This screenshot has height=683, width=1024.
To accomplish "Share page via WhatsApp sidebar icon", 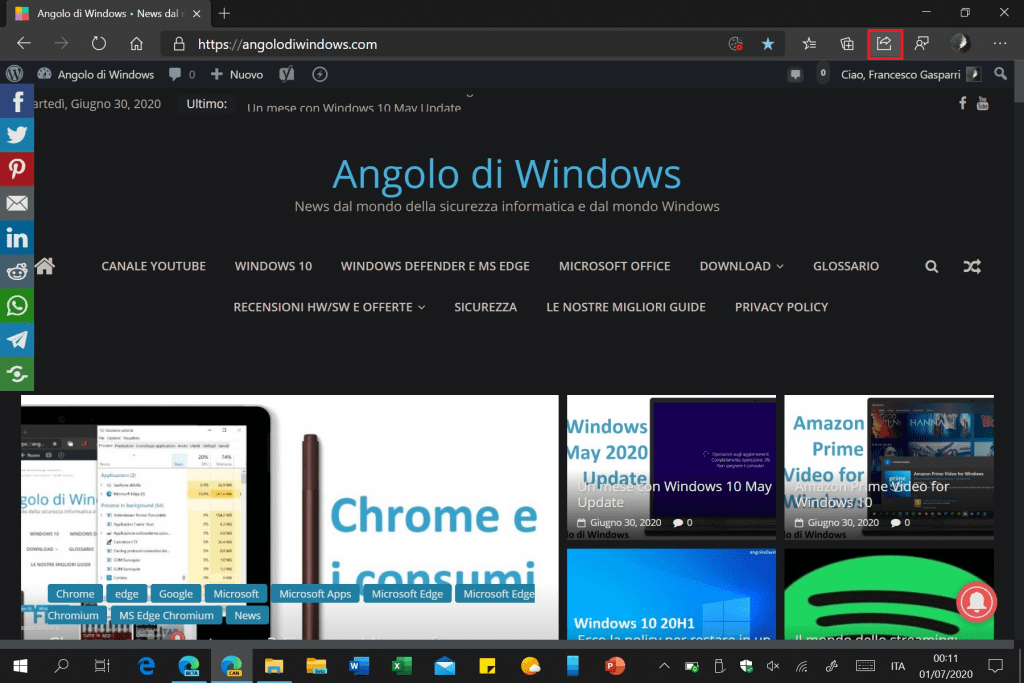I will coord(17,305).
